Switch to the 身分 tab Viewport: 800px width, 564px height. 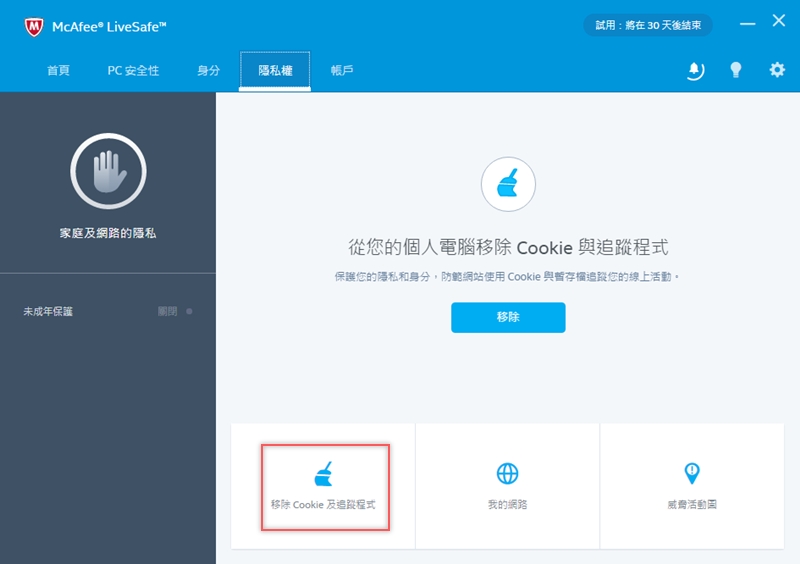point(209,70)
